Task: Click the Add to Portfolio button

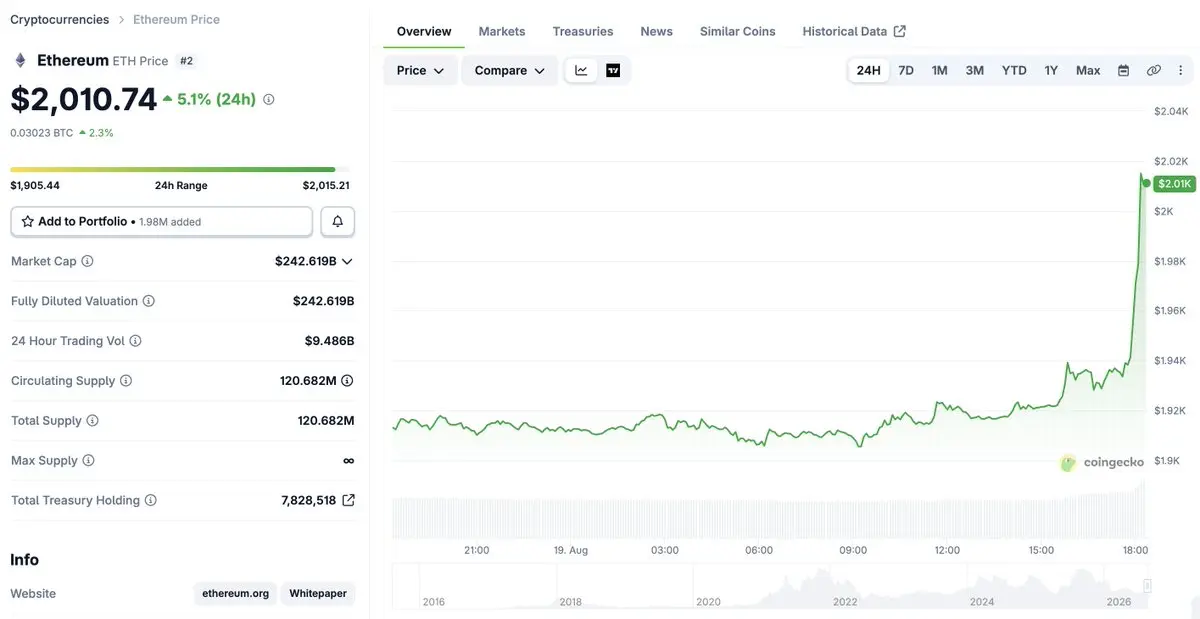Action: tap(162, 221)
